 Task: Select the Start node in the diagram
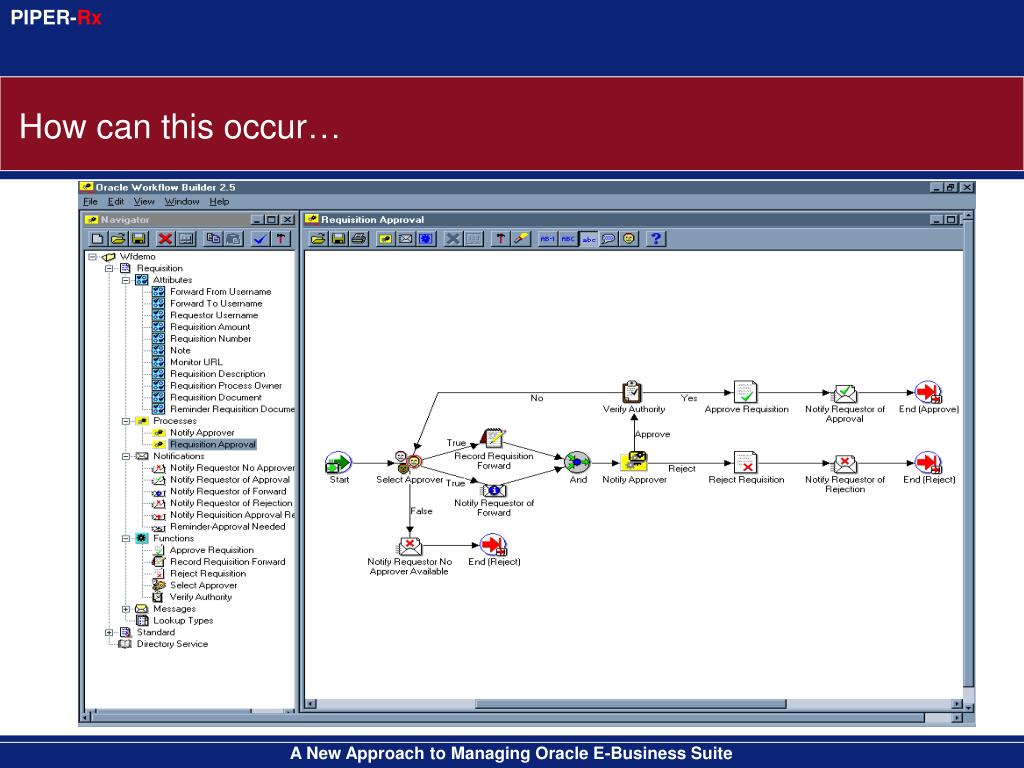coord(338,463)
